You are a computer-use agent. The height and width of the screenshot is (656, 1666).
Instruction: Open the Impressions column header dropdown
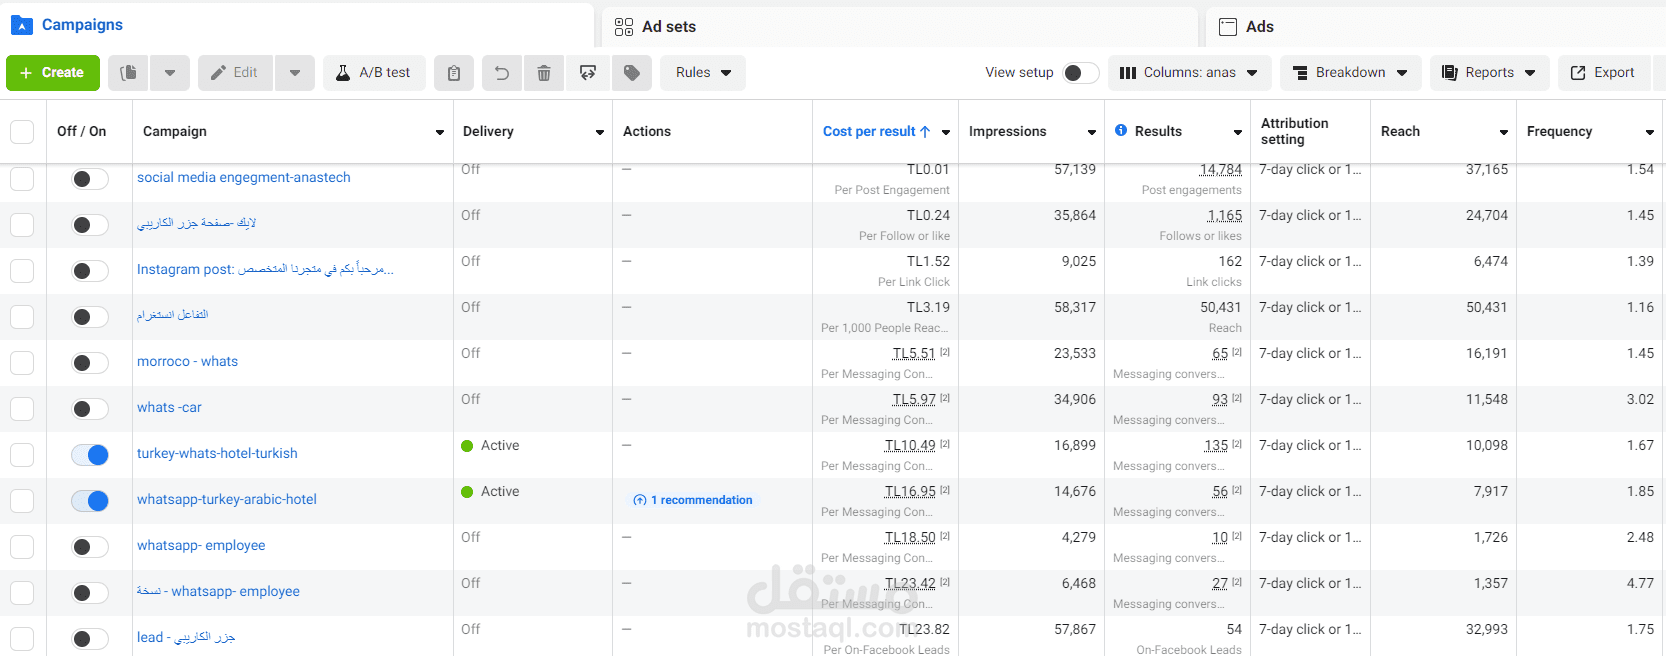1091,132
